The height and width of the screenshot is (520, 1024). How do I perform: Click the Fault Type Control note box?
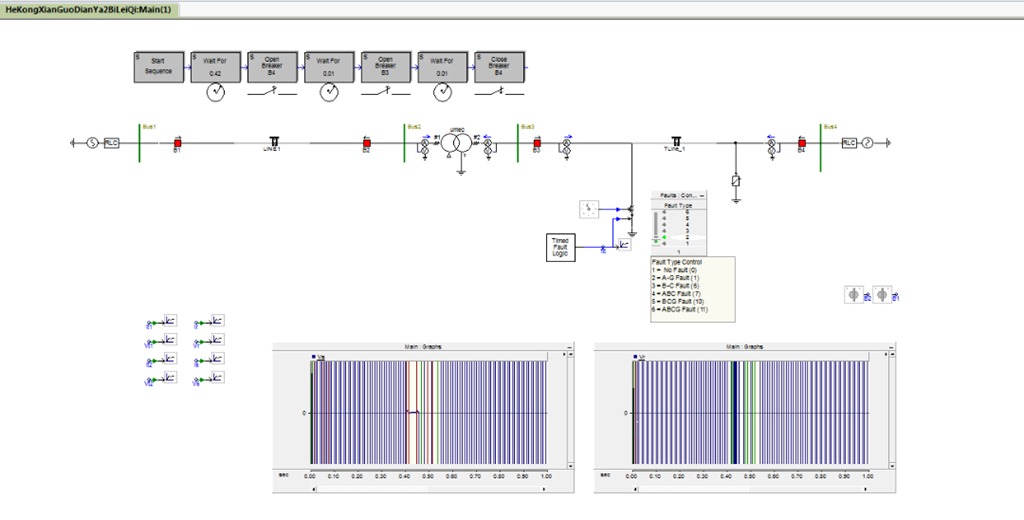pos(692,289)
